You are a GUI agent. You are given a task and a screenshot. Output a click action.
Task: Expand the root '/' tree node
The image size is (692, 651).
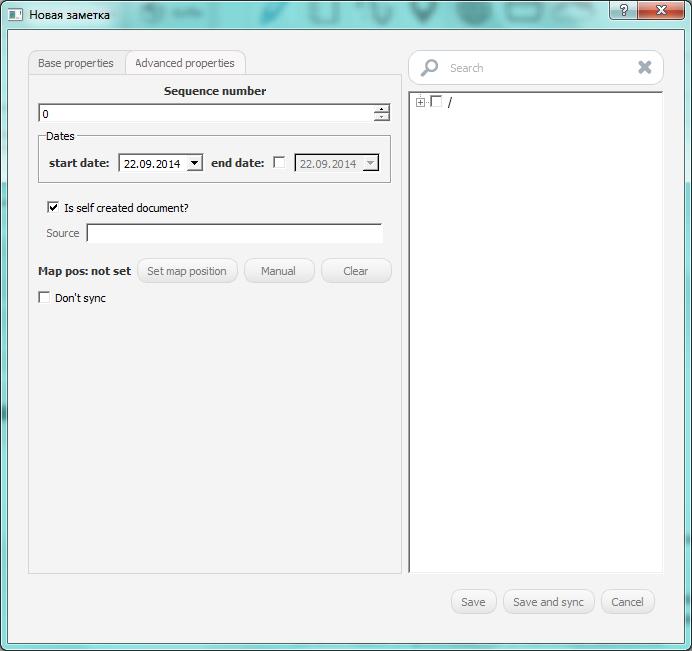pos(421,102)
